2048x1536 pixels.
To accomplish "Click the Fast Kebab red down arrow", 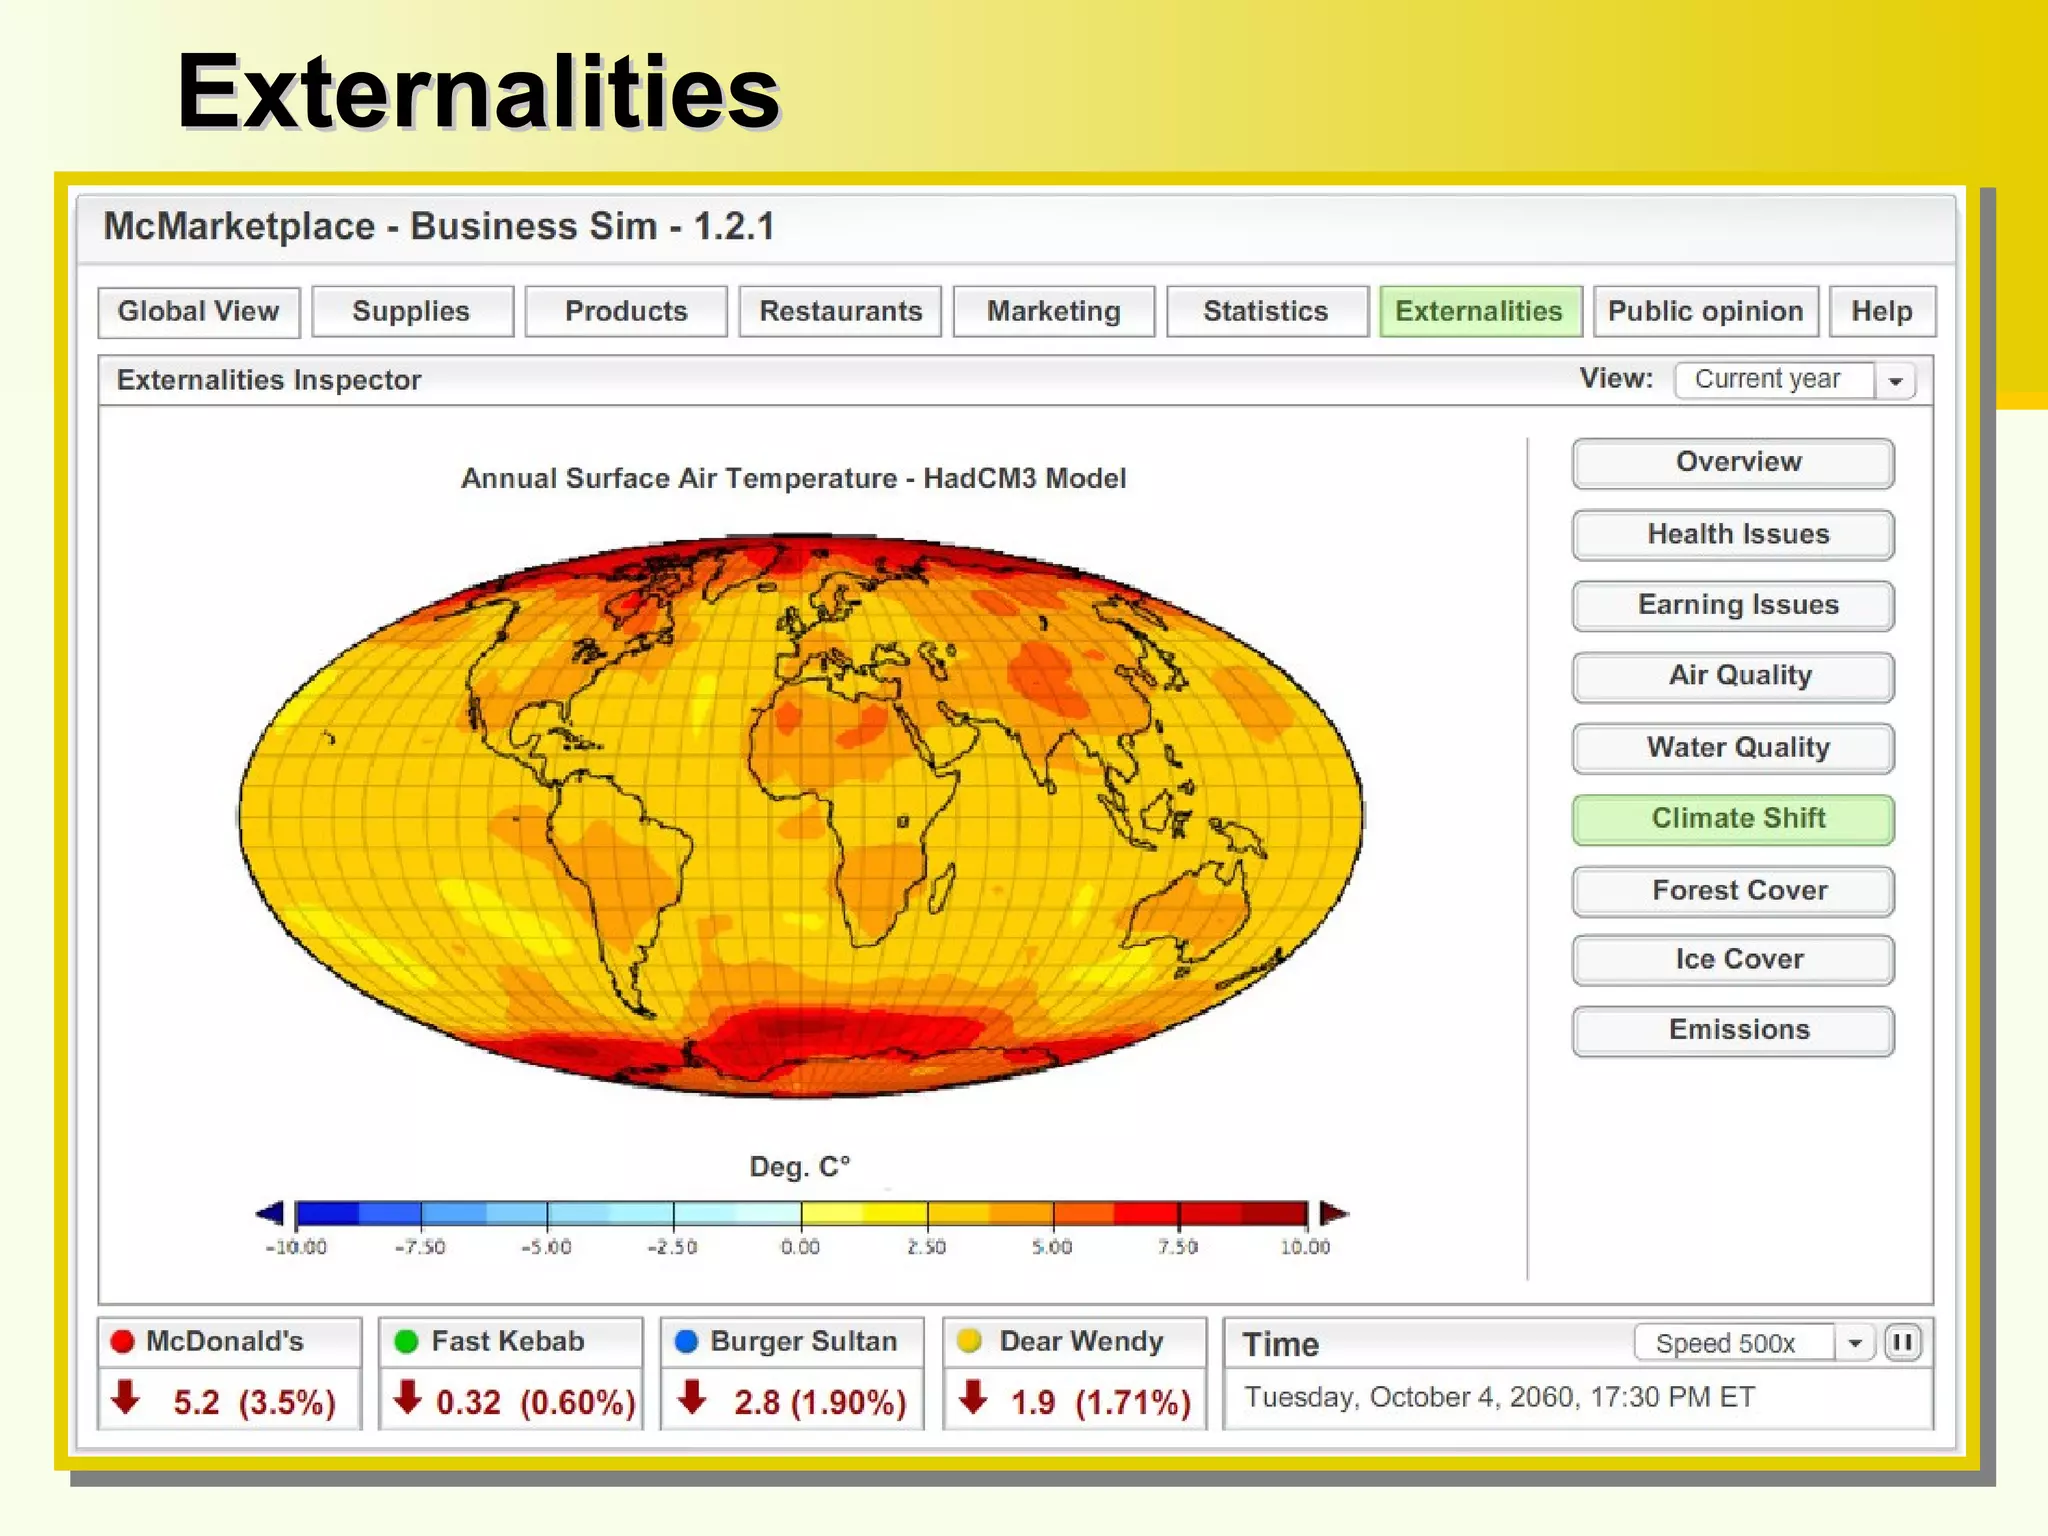I will click(x=407, y=1396).
